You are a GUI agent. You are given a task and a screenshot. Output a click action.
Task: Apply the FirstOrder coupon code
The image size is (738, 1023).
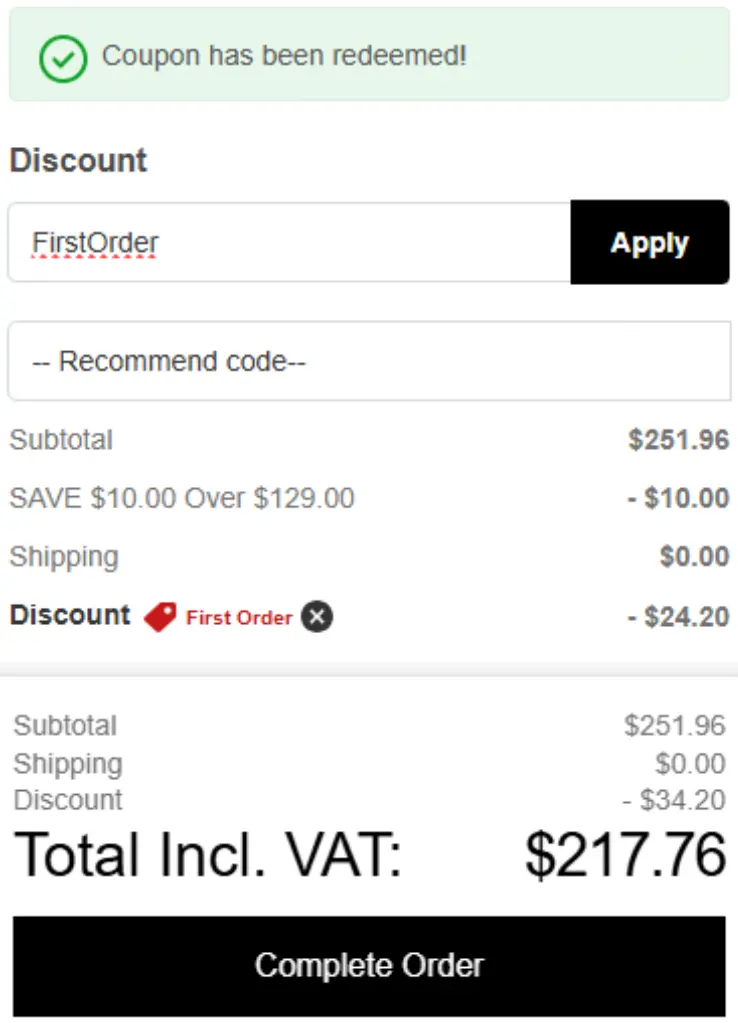[x=649, y=242]
